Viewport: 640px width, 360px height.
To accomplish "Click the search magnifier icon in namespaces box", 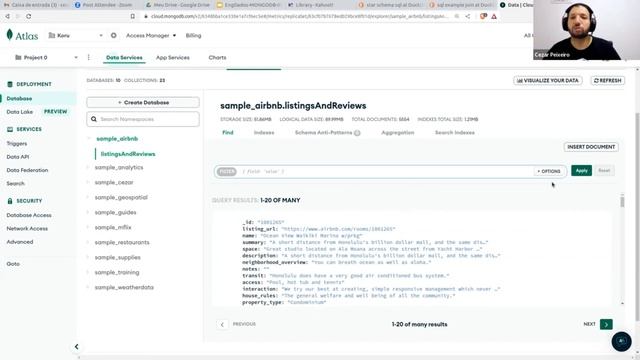I will click(x=94, y=119).
